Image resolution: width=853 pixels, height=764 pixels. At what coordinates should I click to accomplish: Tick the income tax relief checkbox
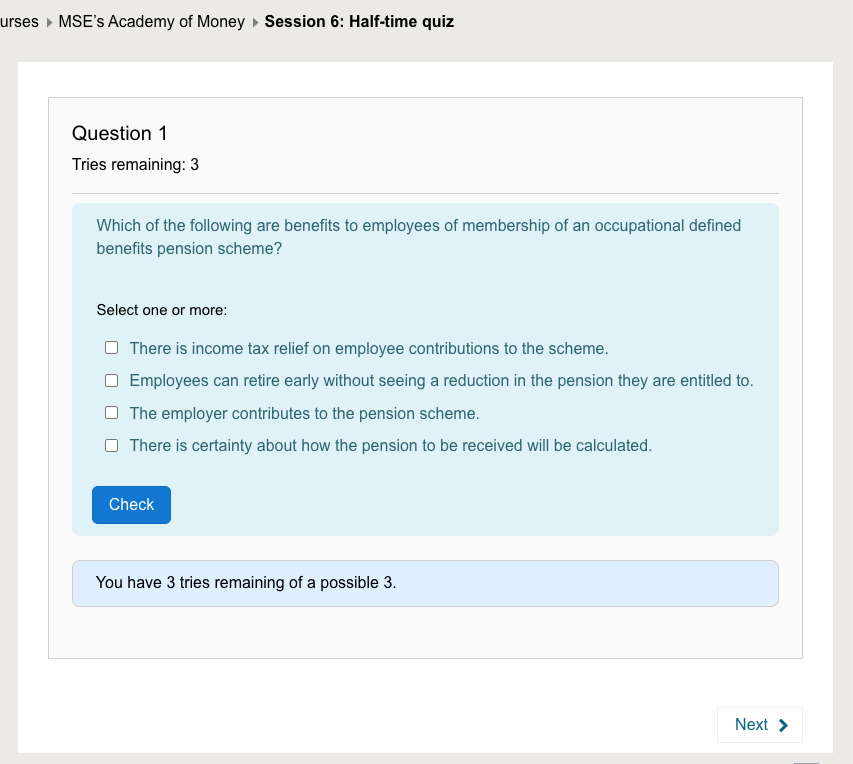point(112,348)
